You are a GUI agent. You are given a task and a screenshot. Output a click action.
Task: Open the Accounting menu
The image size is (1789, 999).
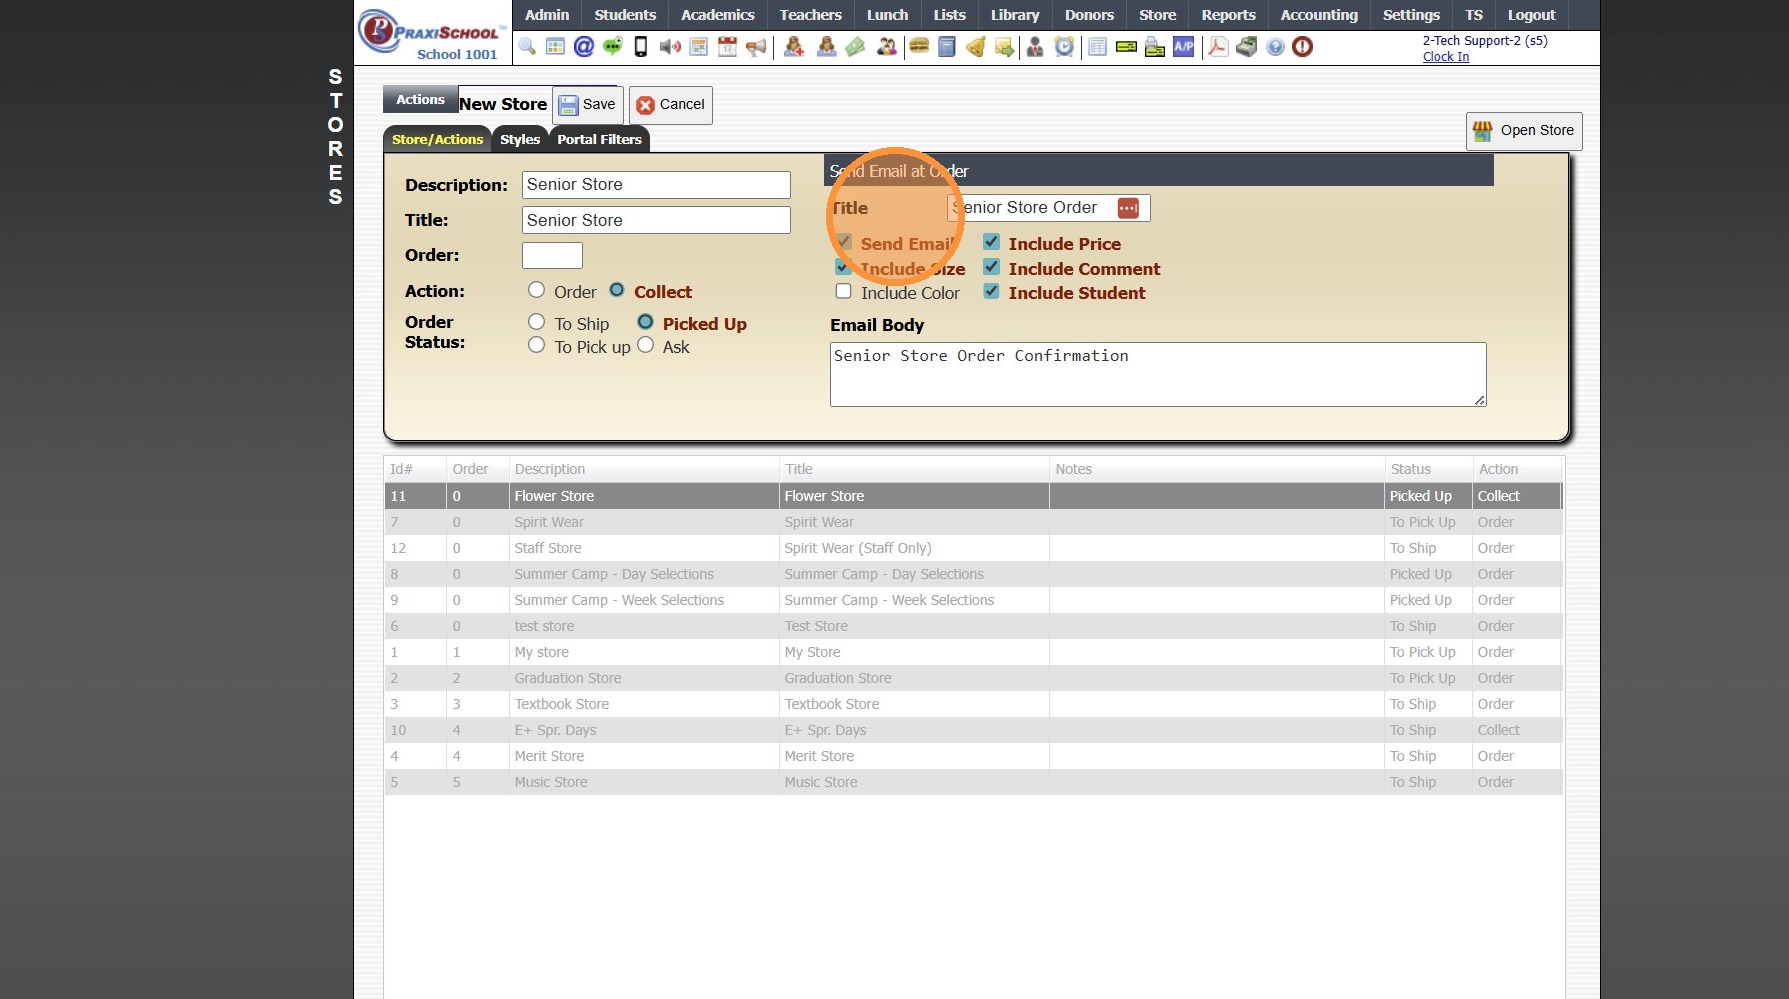(1319, 15)
